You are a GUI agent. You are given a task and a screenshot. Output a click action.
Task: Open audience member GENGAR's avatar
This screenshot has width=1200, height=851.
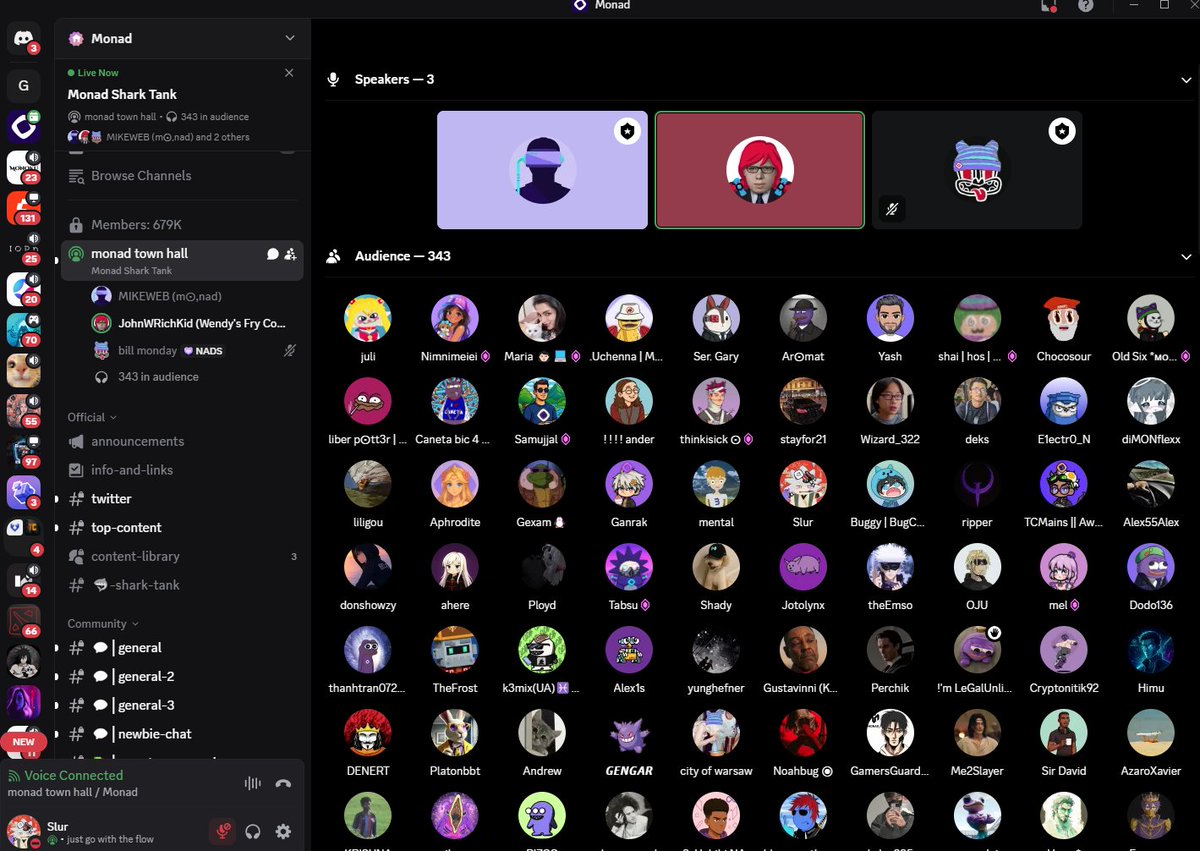(x=629, y=733)
